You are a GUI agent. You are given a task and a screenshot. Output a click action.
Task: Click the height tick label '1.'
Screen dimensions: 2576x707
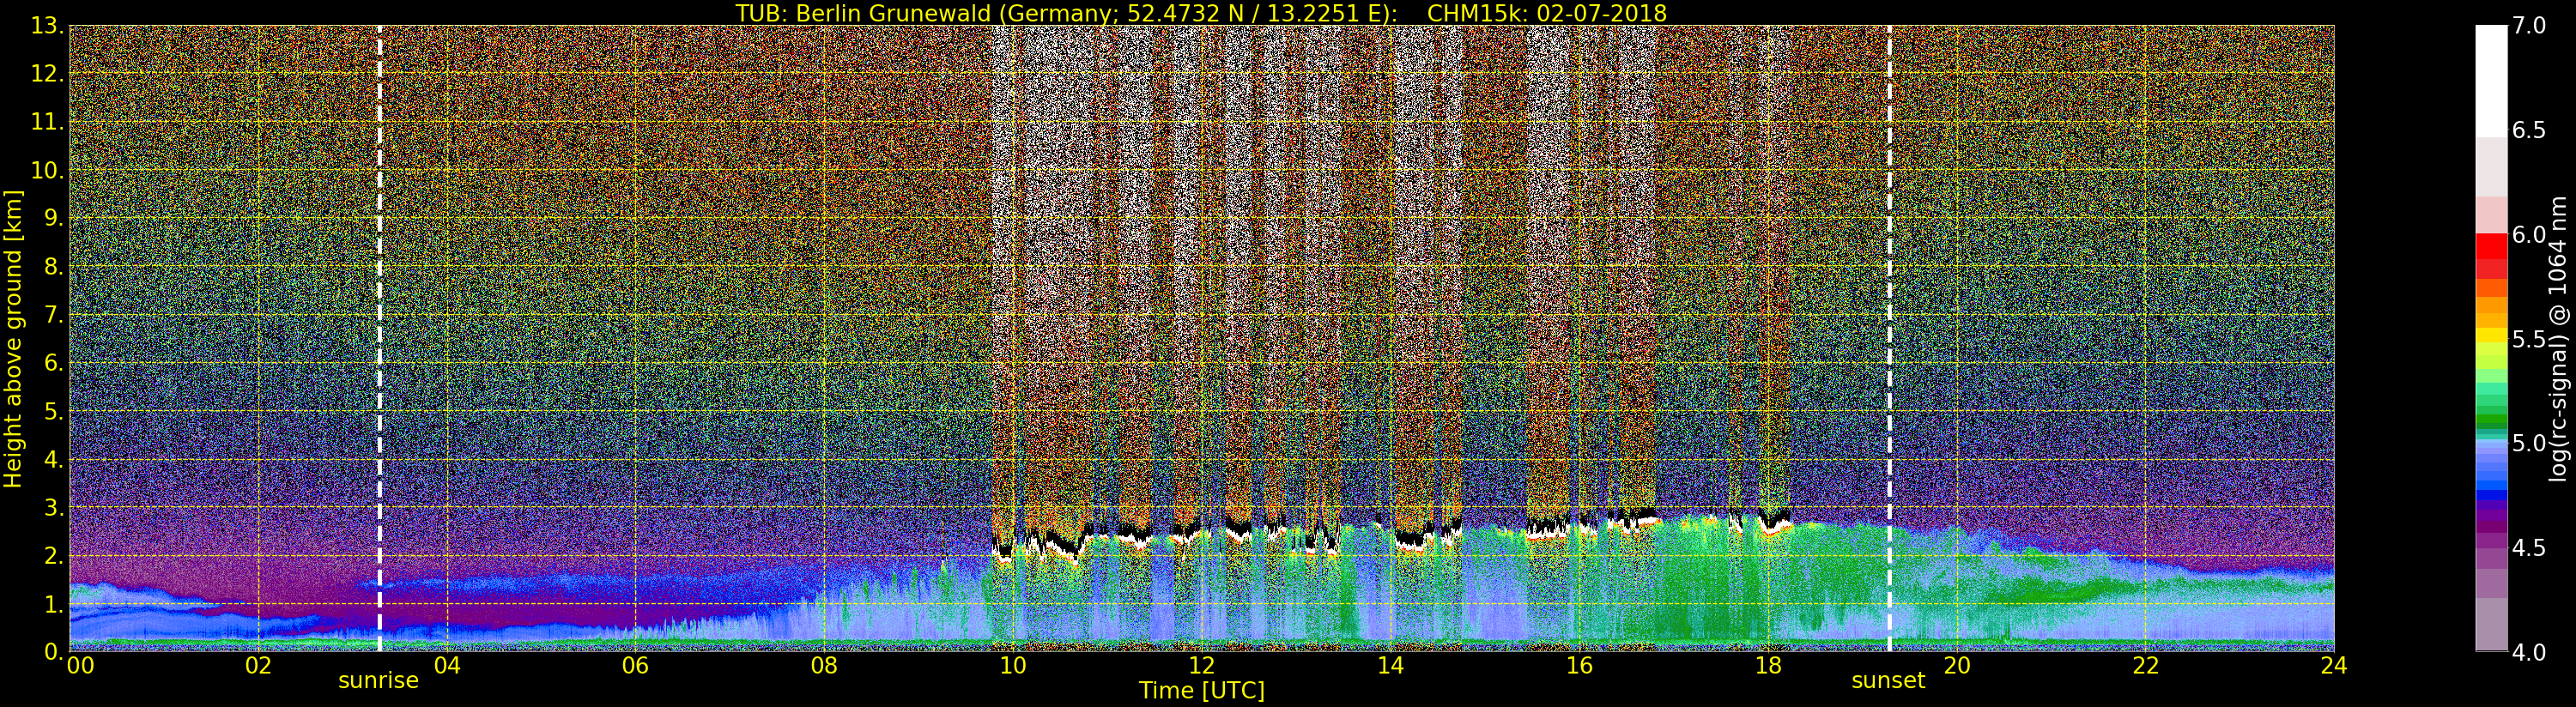tap(54, 603)
